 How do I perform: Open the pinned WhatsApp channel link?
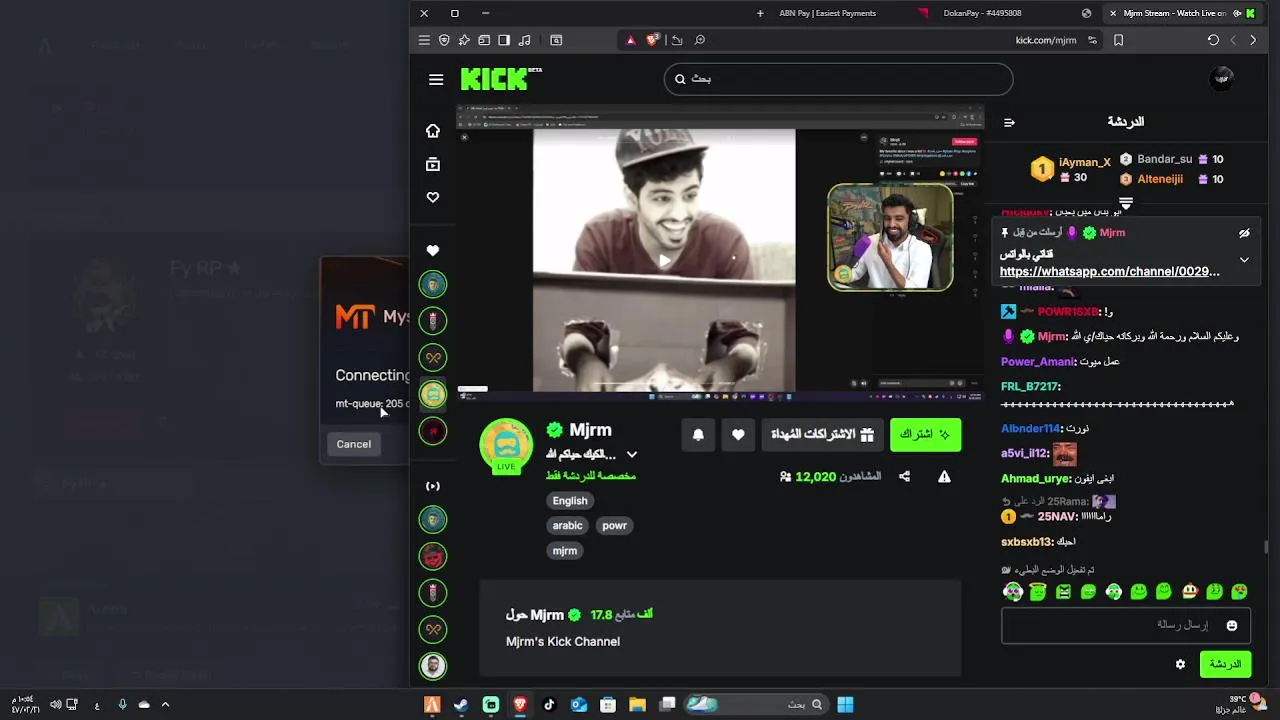click(x=1109, y=271)
